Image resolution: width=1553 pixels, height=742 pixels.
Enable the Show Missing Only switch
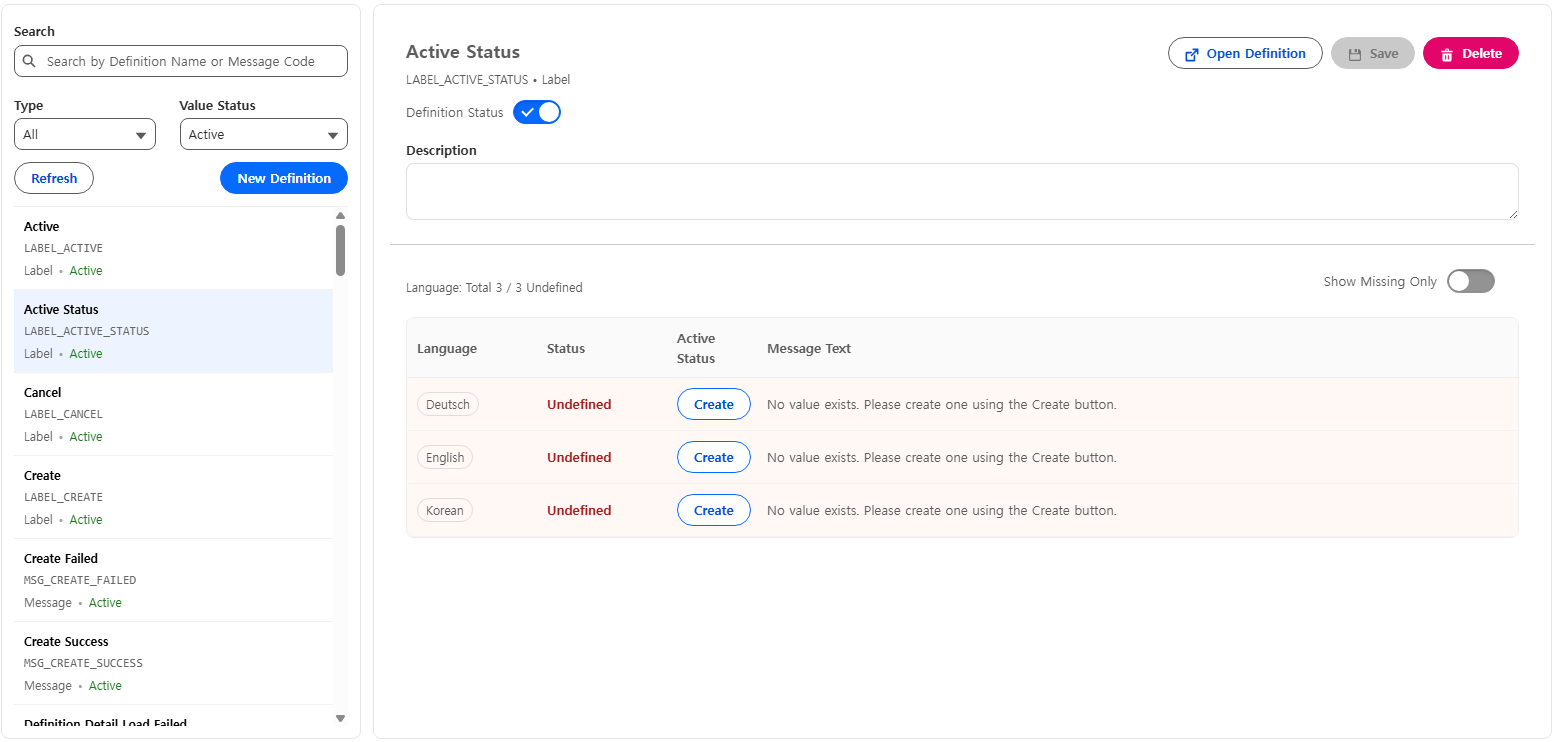click(x=1470, y=281)
